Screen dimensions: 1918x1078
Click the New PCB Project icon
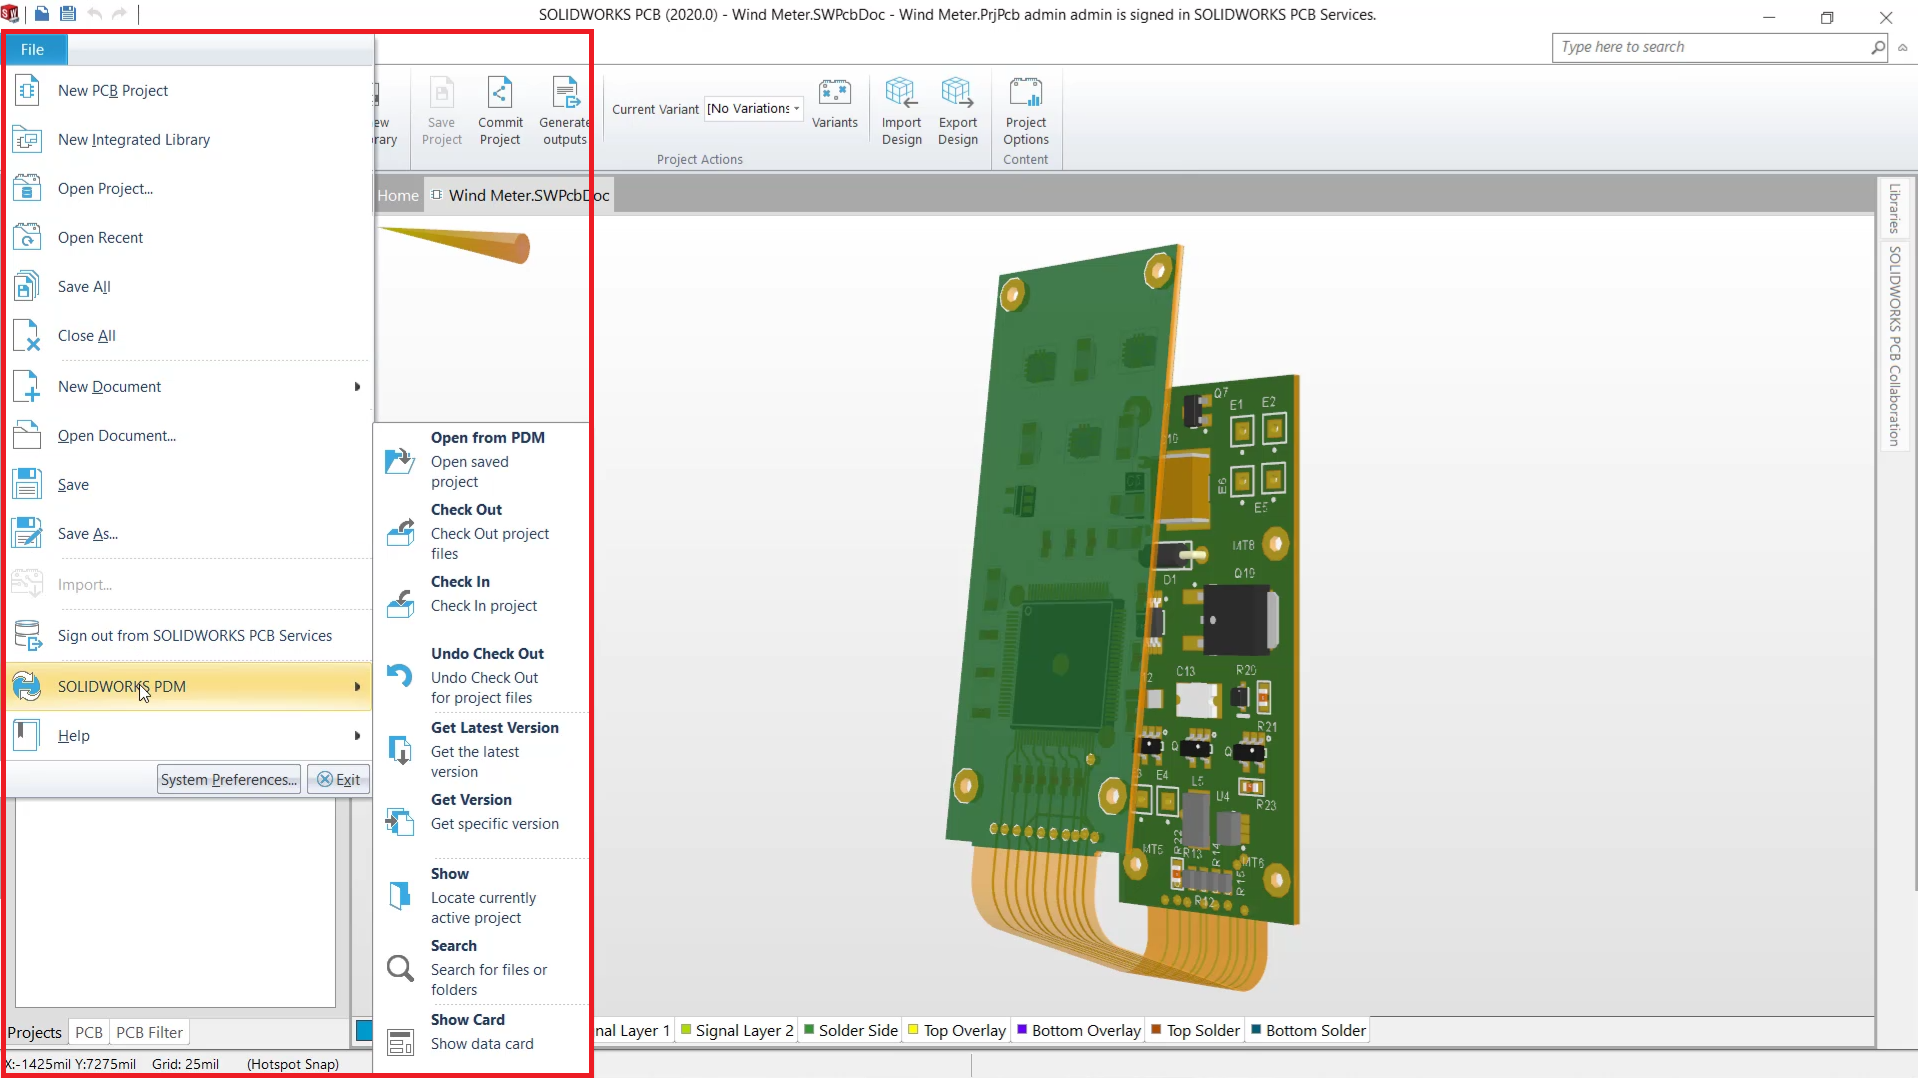tap(27, 91)
